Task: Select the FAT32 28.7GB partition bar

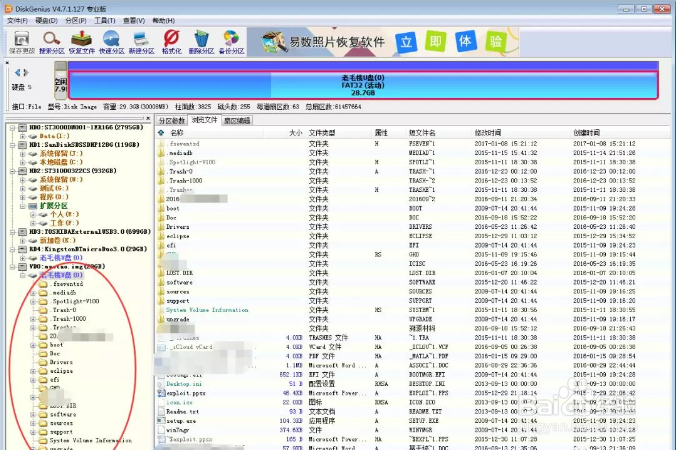Action: click(363, 85)
